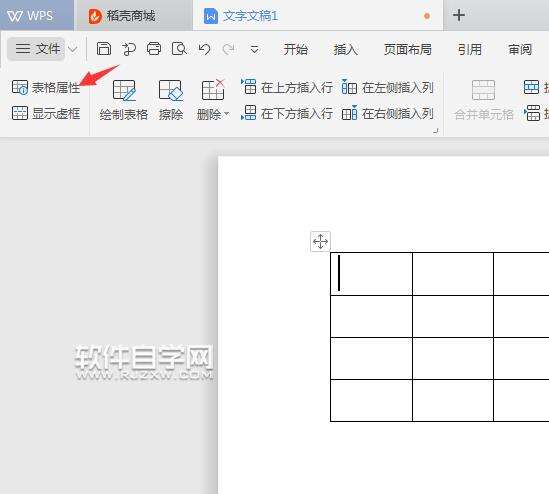The image size is (549, 494).
Task: Click the table move handle
Action: click(320, 241)
